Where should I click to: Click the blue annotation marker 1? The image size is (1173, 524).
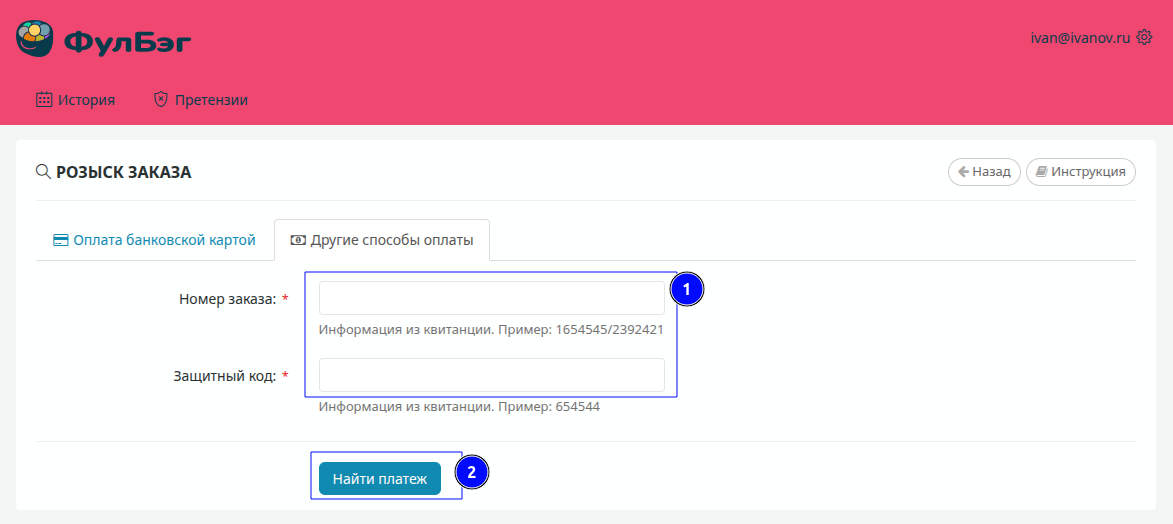click(687, 289)
